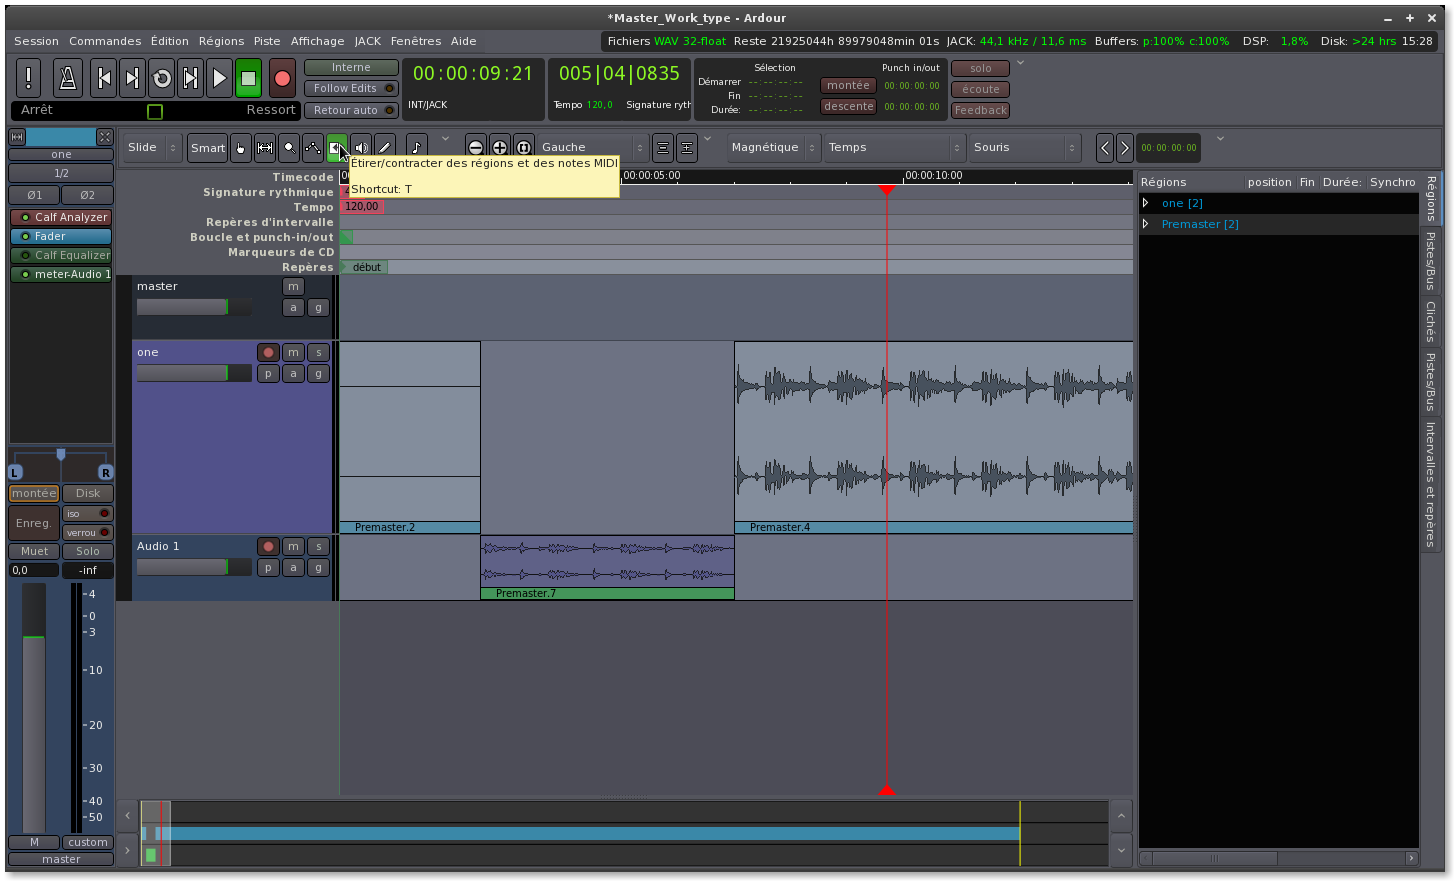Viewport: 1454px width, 881px height.
Task: Click the zoom out minus icon
Action: 476,148
